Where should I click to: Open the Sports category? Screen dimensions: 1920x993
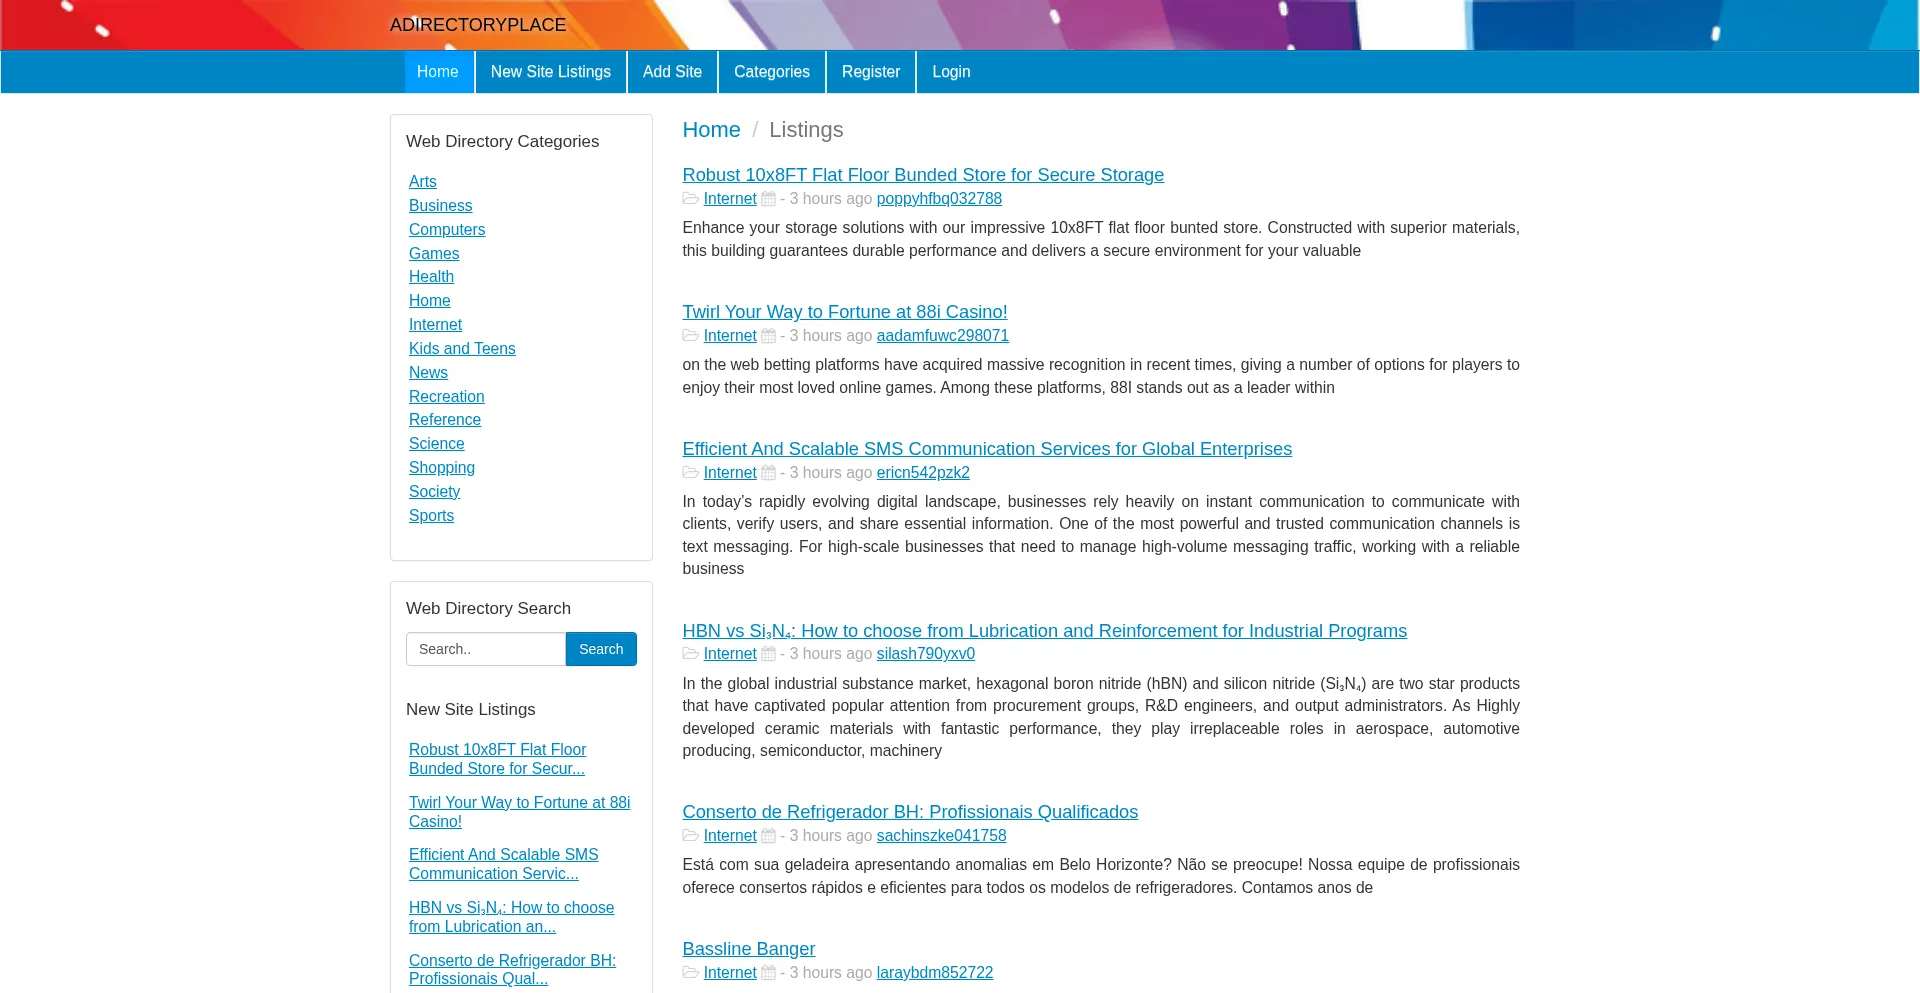(431, 516)
